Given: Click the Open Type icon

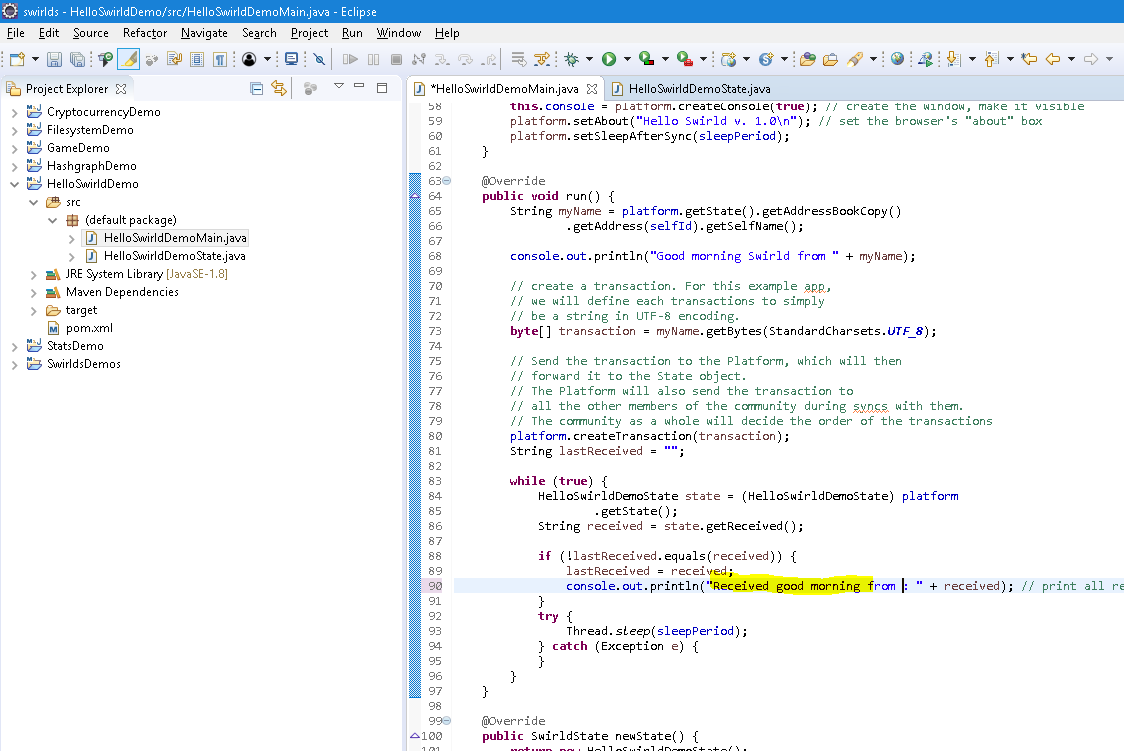Looking at the screenshot, I should pyautogui.click(x=808, y=59).
